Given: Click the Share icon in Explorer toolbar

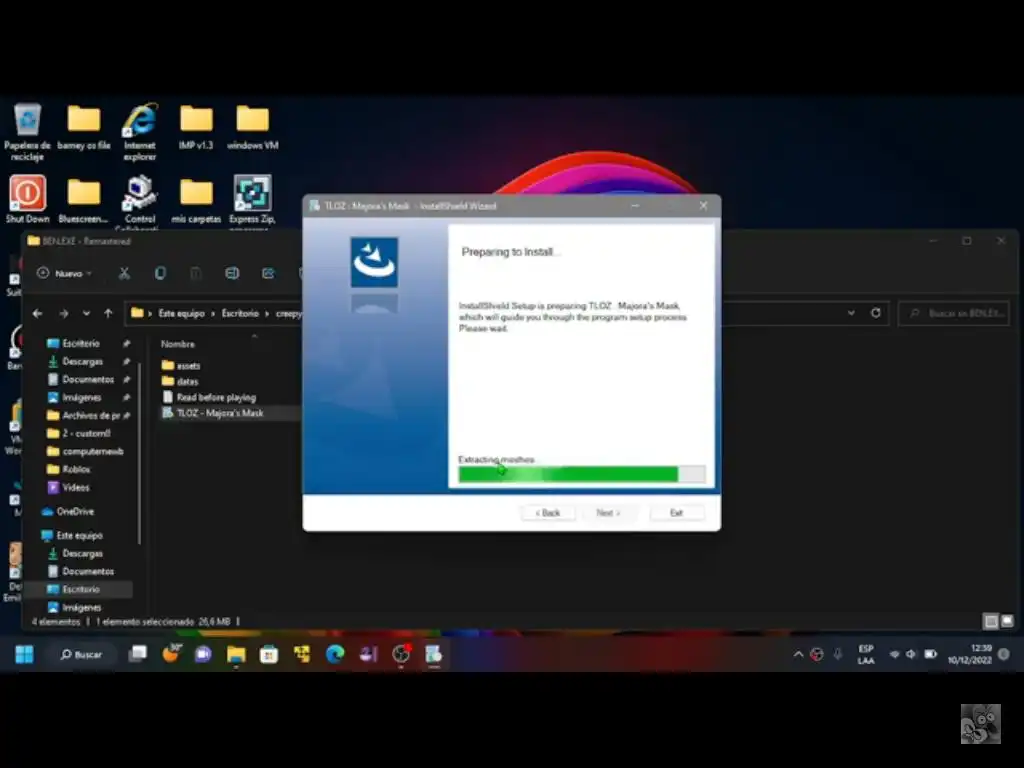Looking at the screenshot, I should [268, 273].
